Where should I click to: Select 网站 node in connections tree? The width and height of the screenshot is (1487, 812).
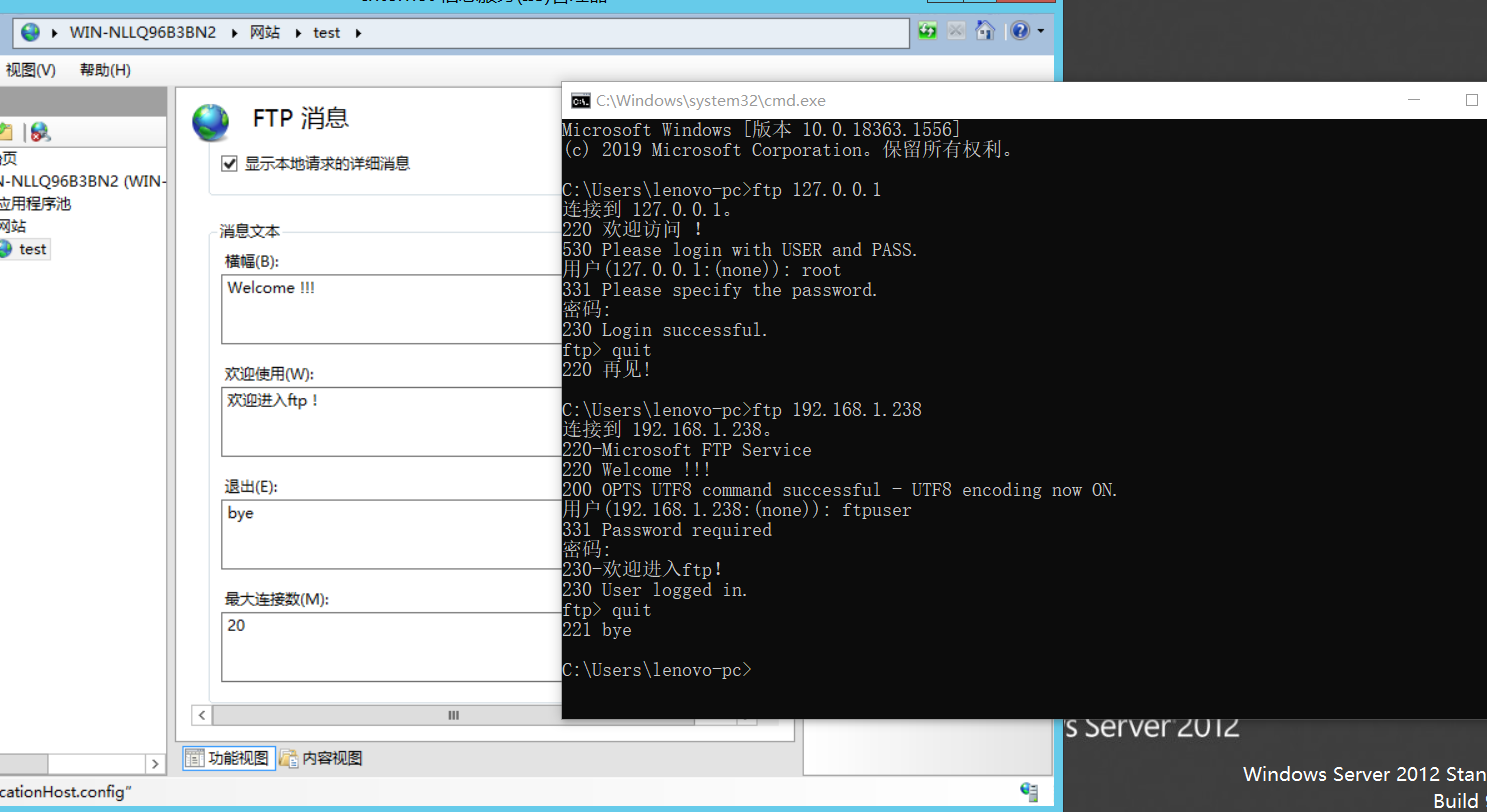point(13,226)
